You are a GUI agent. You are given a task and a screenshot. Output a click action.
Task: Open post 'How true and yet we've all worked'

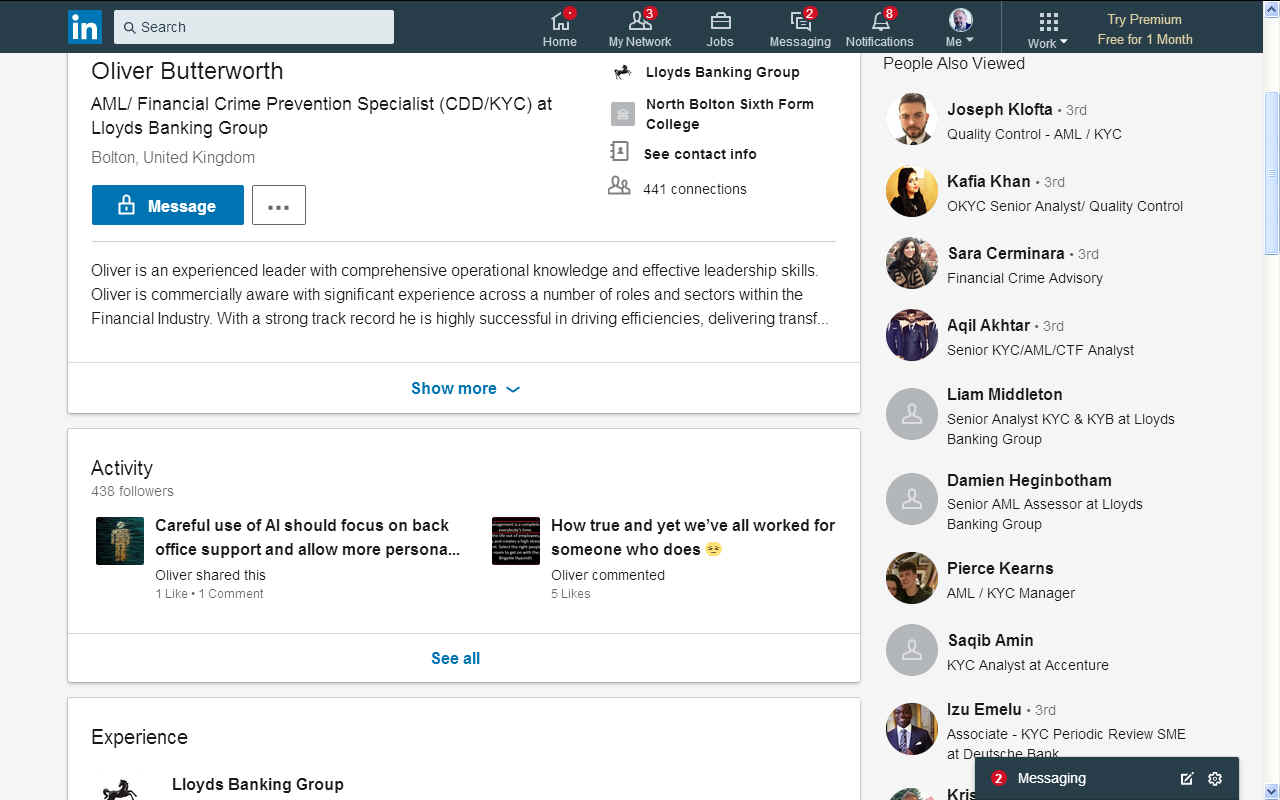click(x=693, y=537)
